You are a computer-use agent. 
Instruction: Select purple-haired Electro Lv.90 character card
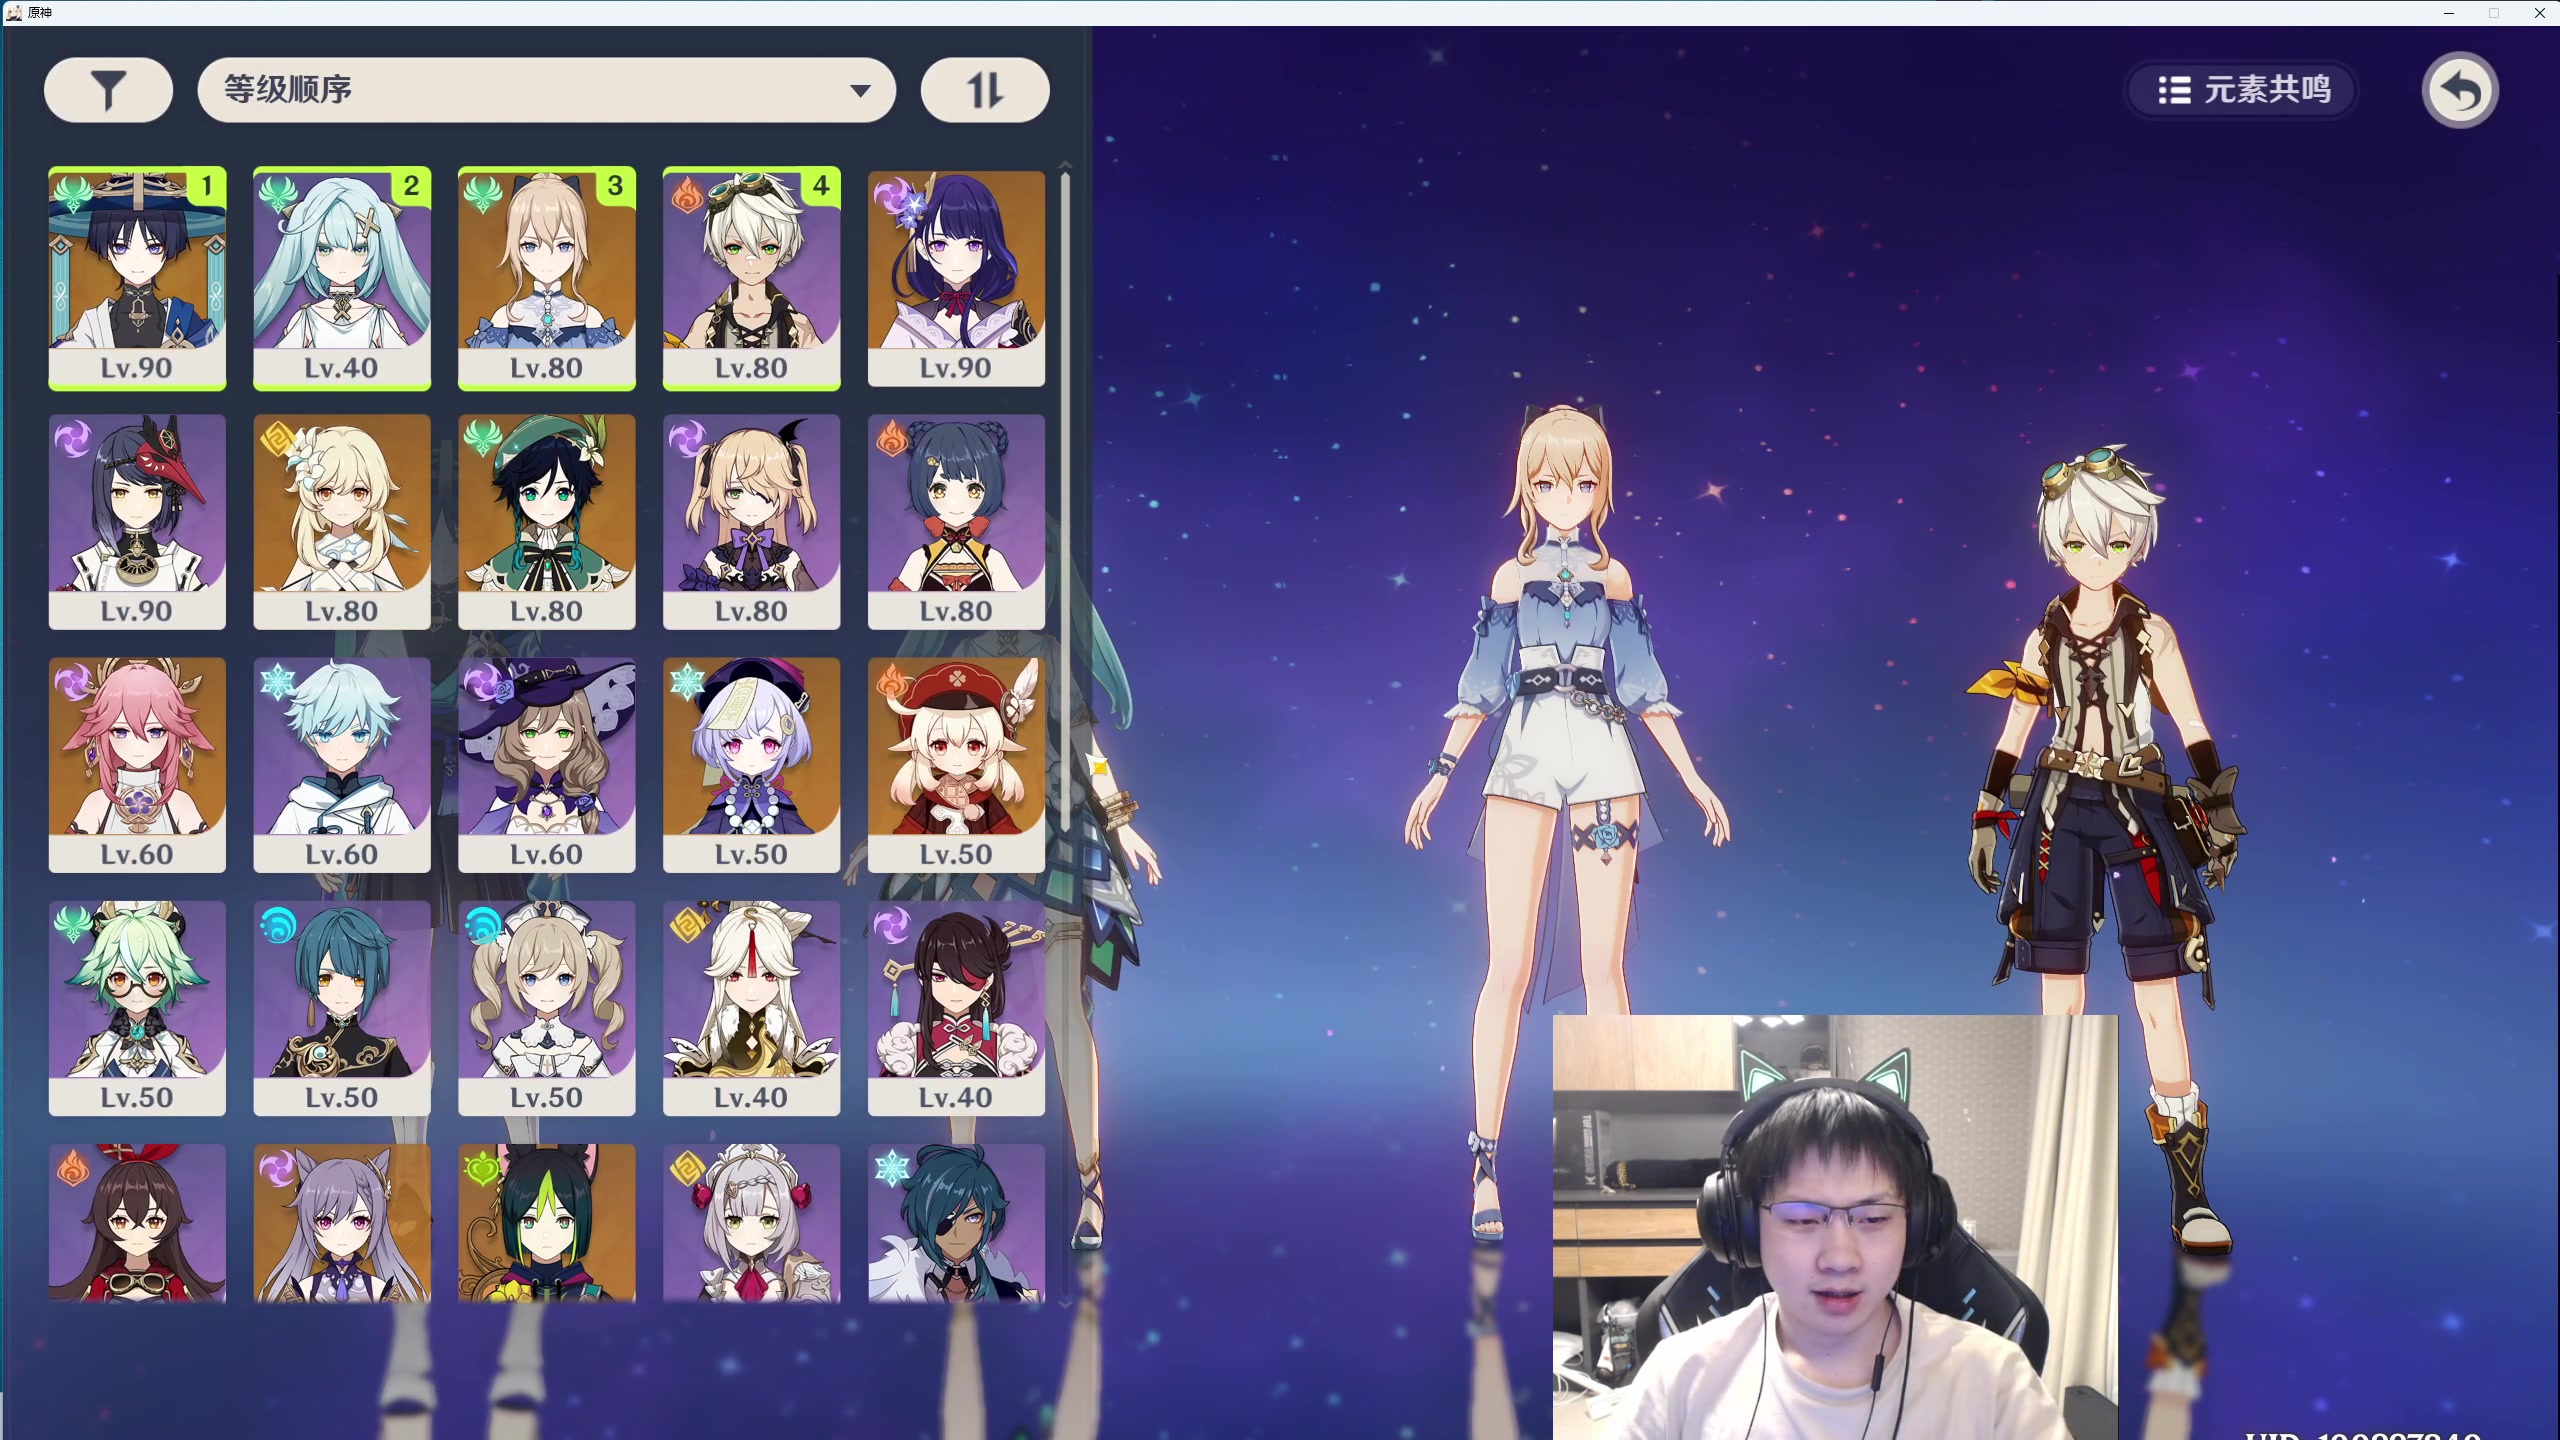click(x=956, y=277)
